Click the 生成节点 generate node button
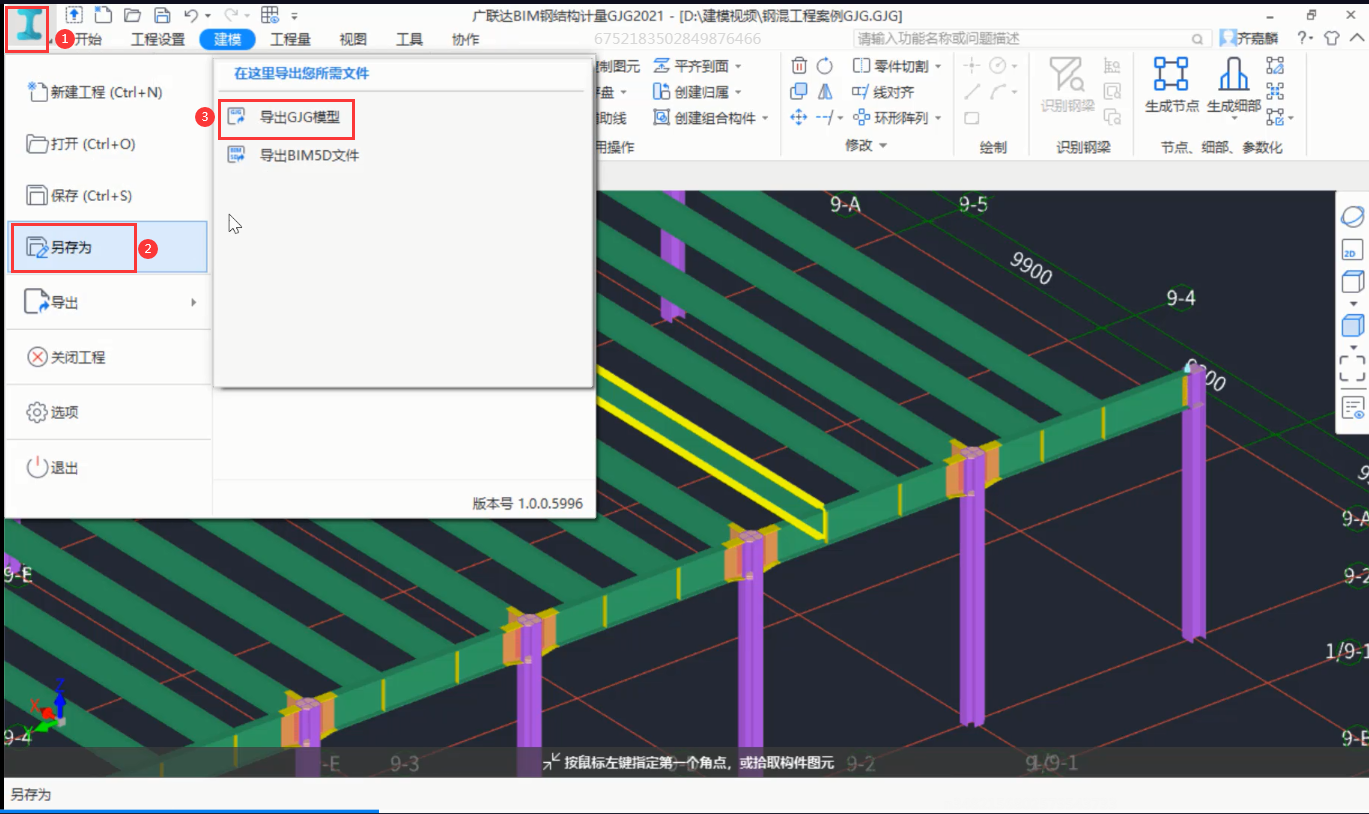This screenshot has width=1369, height=814. click(x=1171, y=84)
